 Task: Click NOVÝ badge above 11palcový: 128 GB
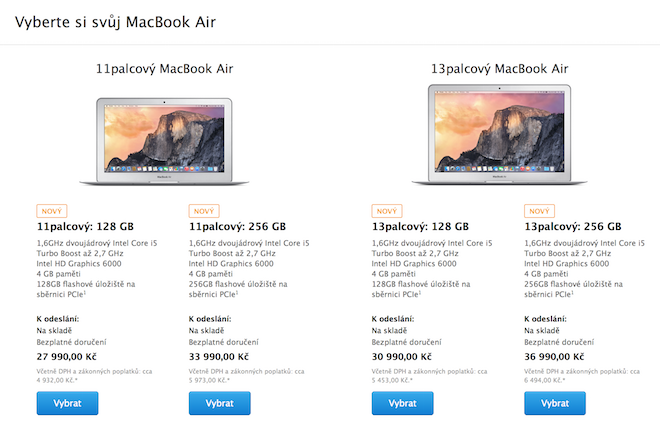click(x=51, y=211)
